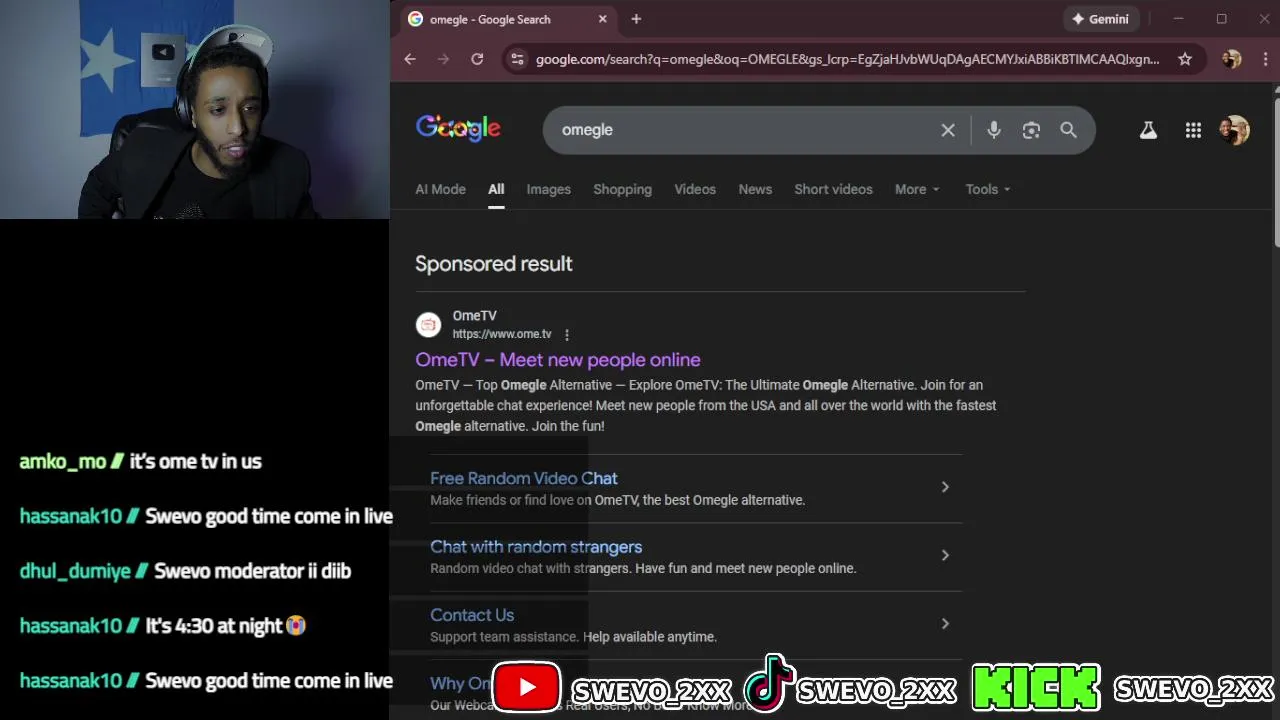Open Google Lens image search
The height and width of the screenshot is (720, 1280).
[x=1031, y=130]
